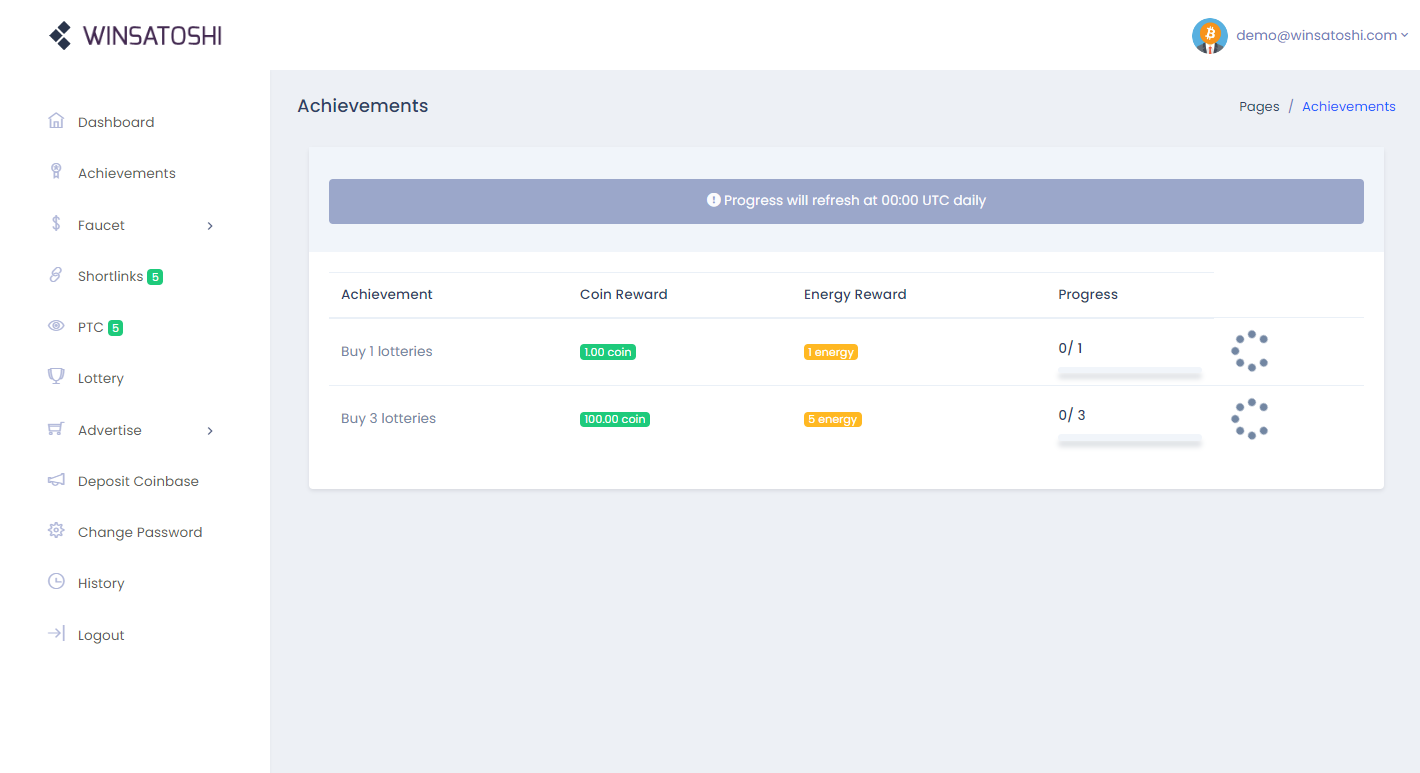Click the 5 energy orange badge
This screenshot has width=1420, height=773.
(833, 419)
